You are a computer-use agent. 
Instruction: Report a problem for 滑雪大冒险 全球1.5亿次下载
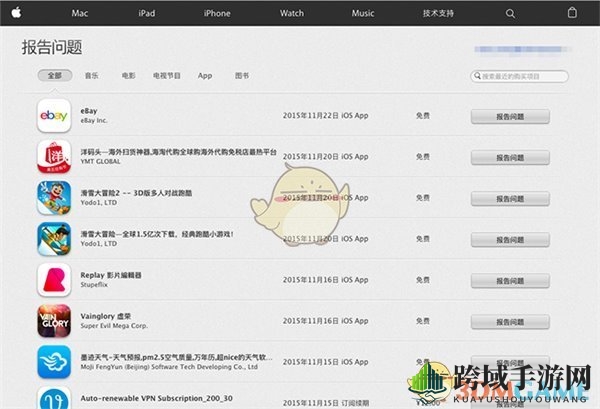[510, 240]
